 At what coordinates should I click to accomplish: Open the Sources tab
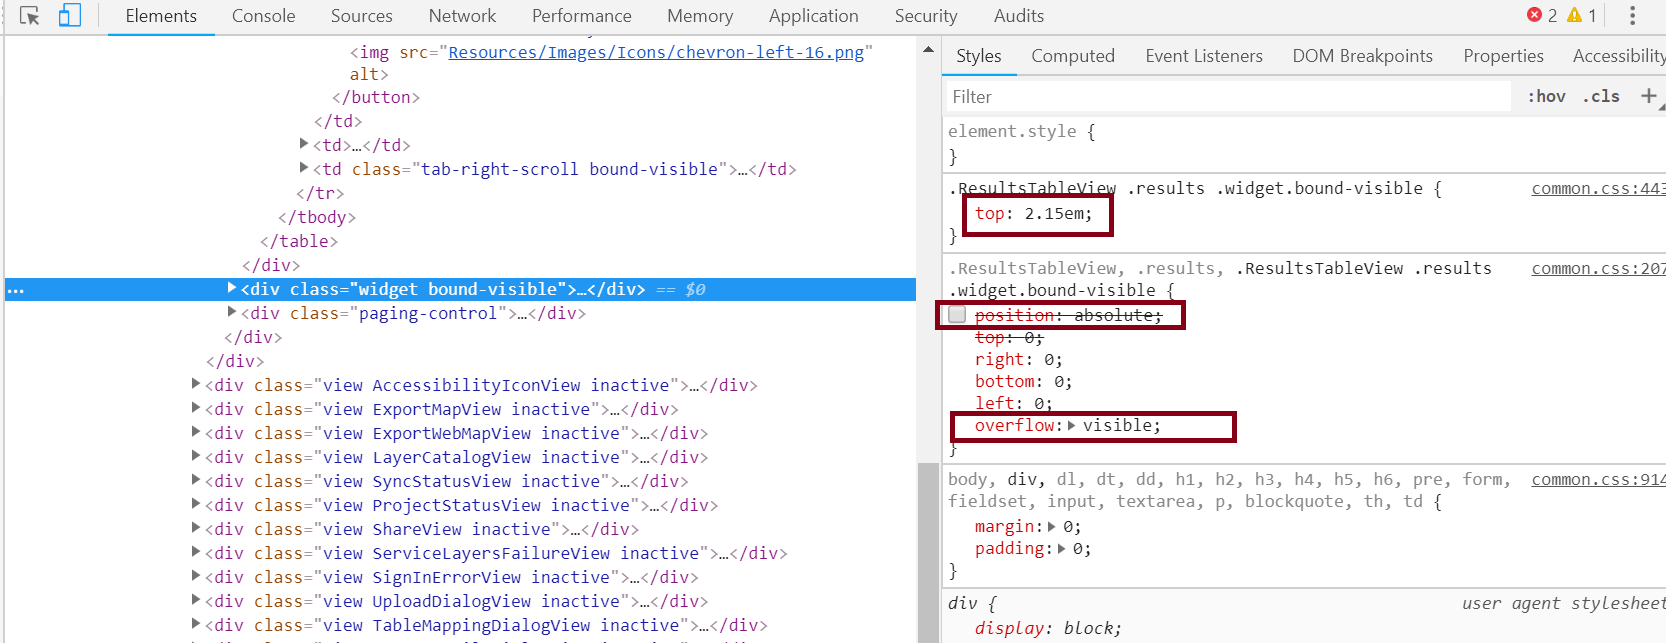click(361, 16)
